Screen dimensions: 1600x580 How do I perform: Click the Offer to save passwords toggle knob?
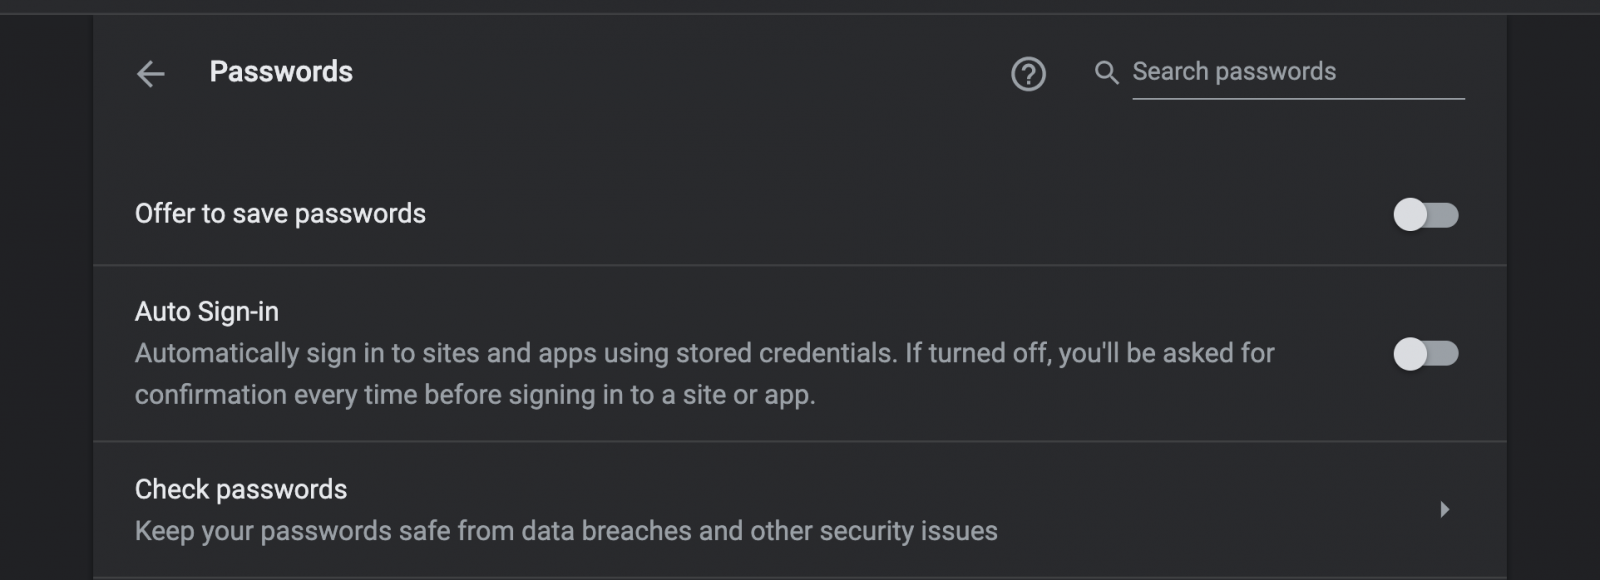1411,214
